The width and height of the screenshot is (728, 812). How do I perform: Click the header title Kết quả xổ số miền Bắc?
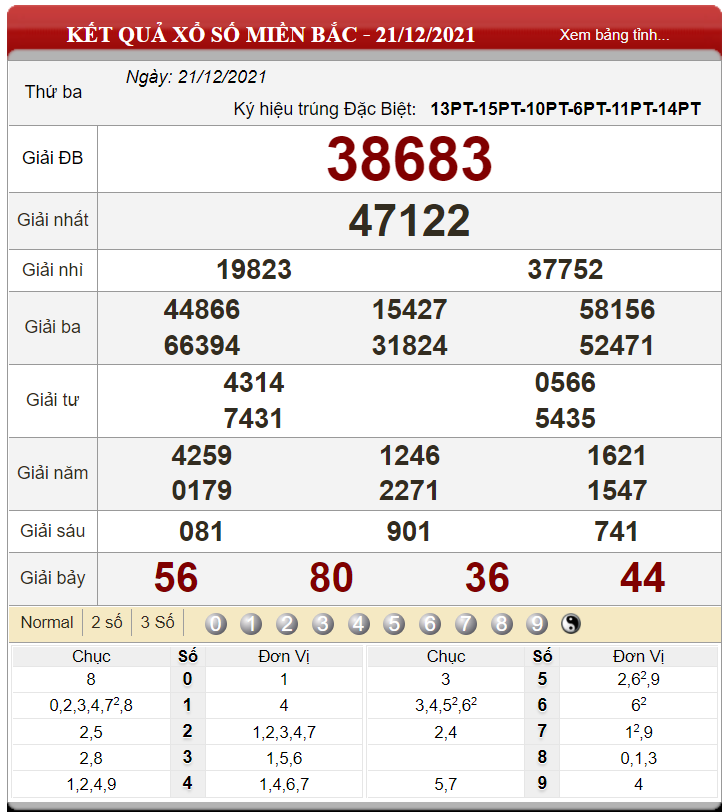click(271, 35)
